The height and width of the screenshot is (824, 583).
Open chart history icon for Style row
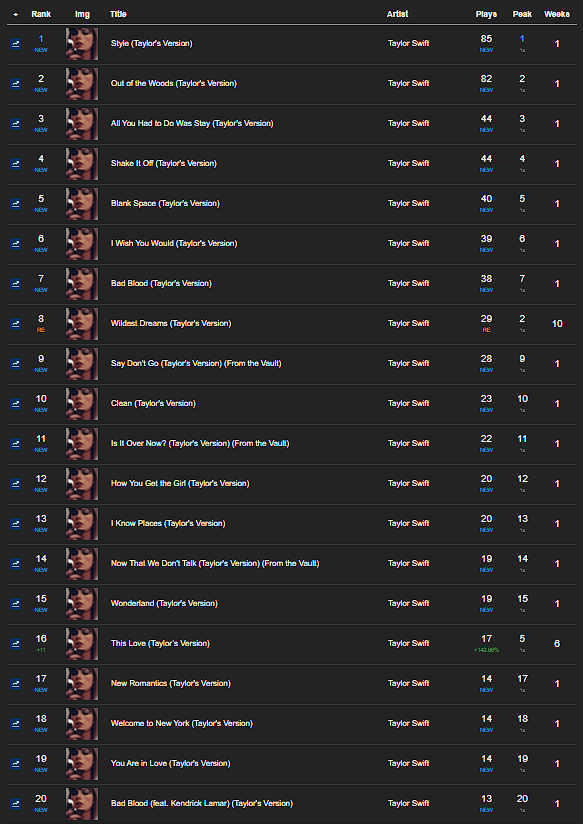pos(15,44)
